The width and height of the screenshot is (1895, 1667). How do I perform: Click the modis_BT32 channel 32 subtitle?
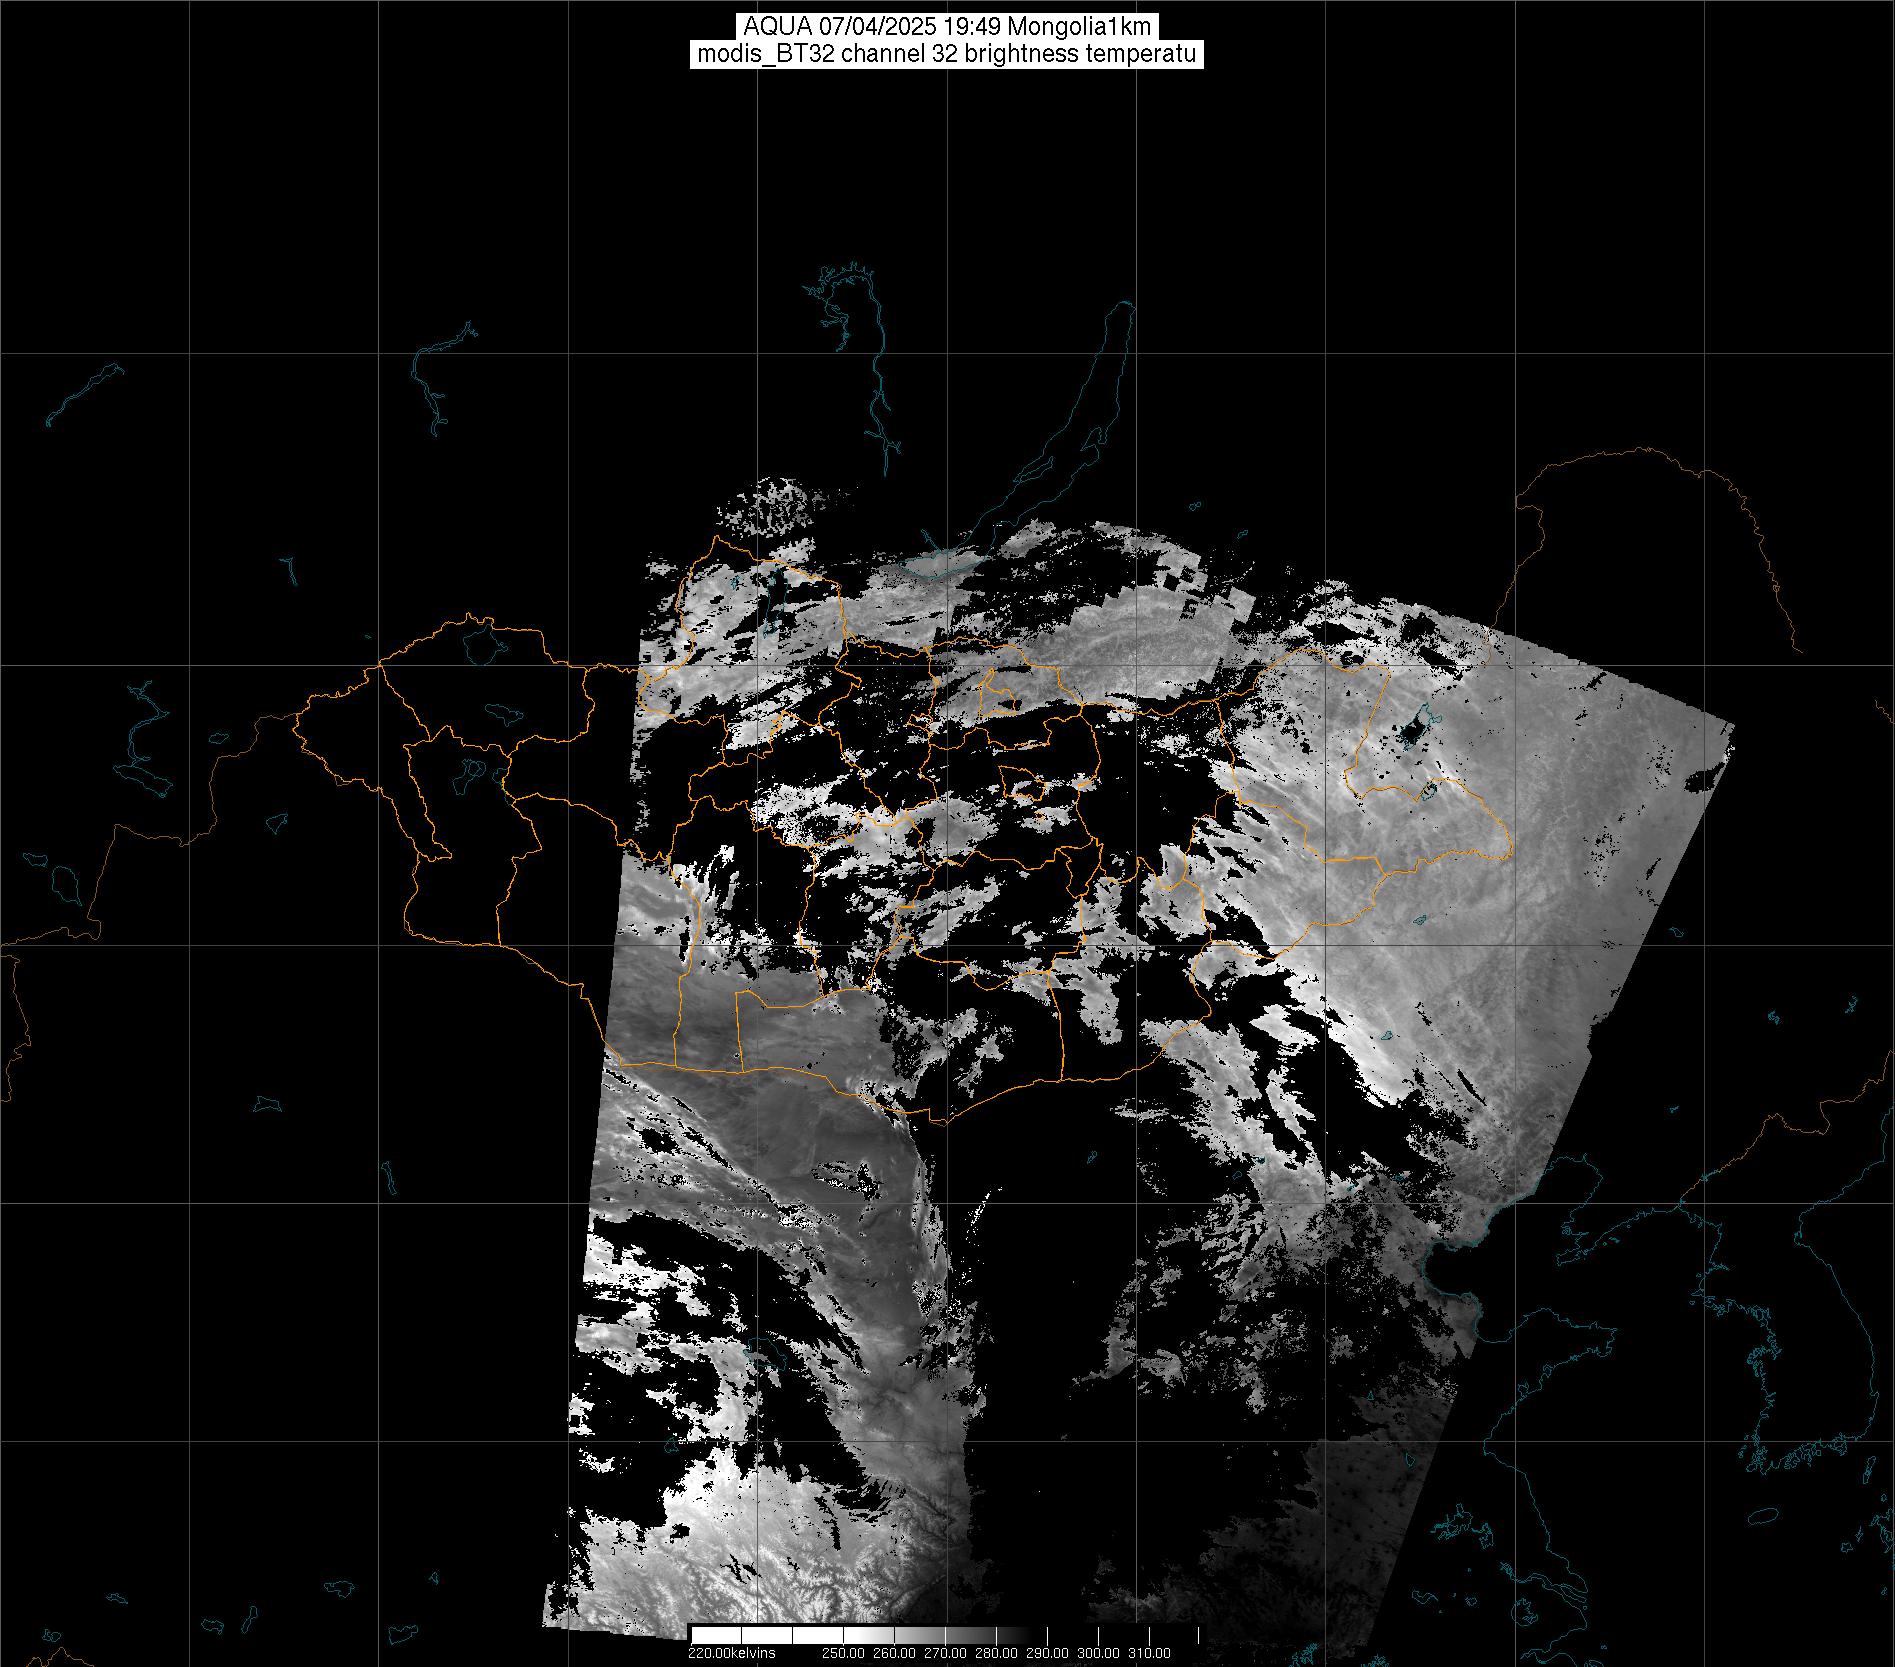pyautogui.click(x=947, y=55)
